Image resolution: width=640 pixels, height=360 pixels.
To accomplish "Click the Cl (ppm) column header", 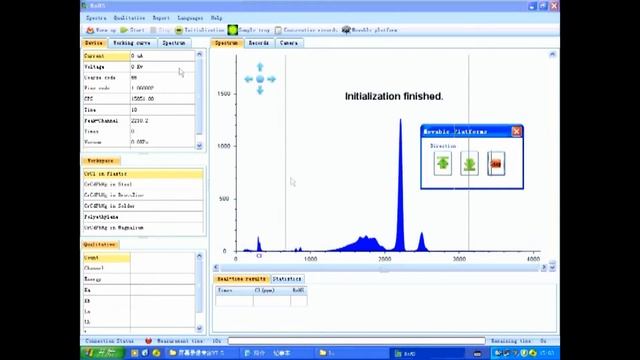I will pos(272,291).
